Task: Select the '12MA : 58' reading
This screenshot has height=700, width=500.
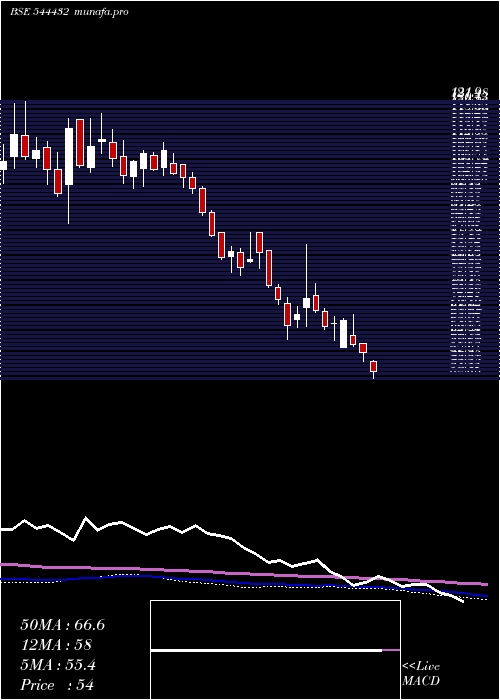Action: (x=56, y=645)
